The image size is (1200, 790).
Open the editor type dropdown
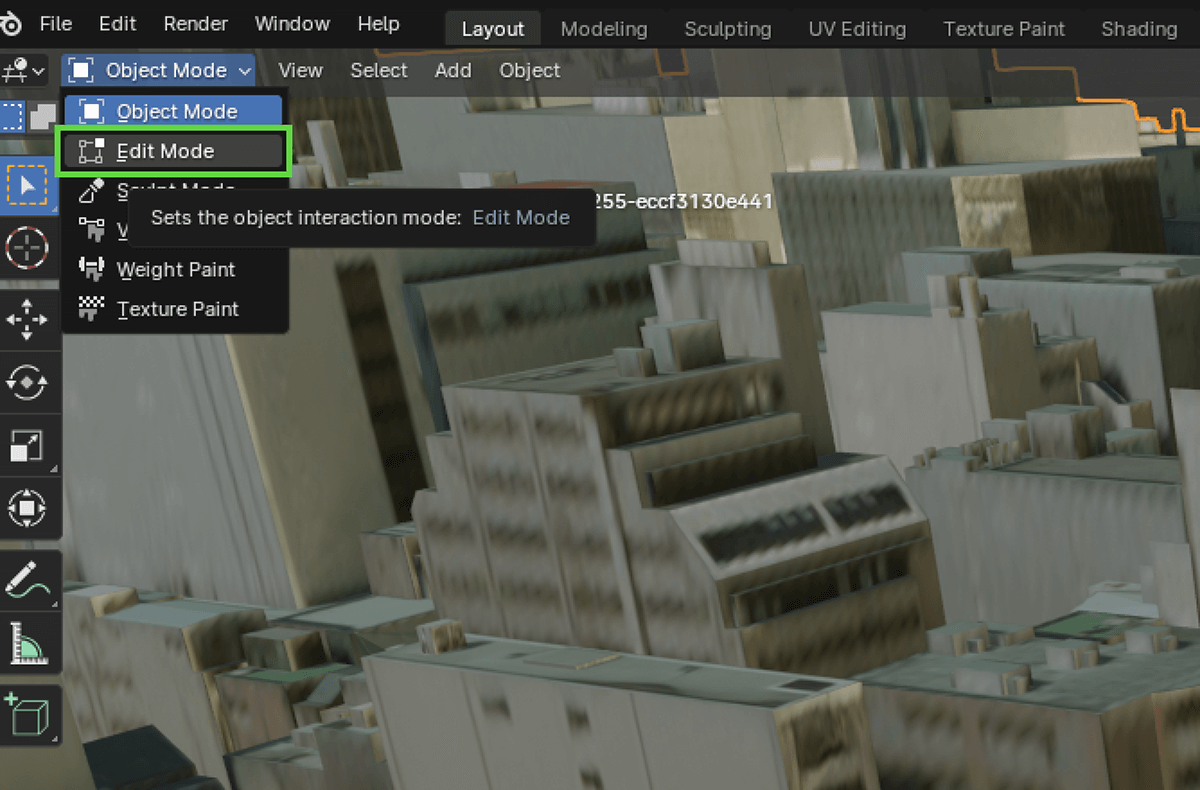tap(25, 71)
